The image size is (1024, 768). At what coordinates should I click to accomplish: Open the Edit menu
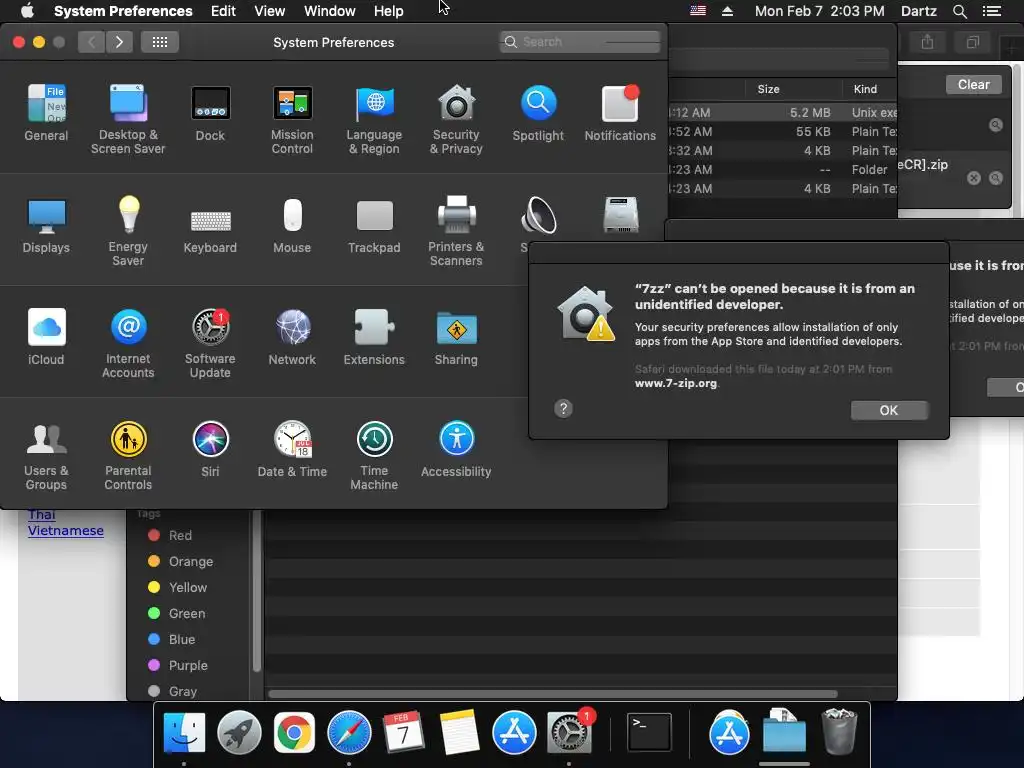223,11
